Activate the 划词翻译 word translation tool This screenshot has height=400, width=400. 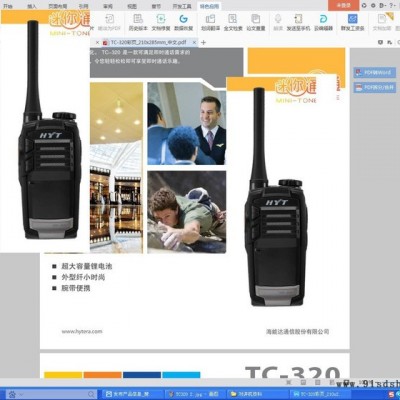click(210, 22)
